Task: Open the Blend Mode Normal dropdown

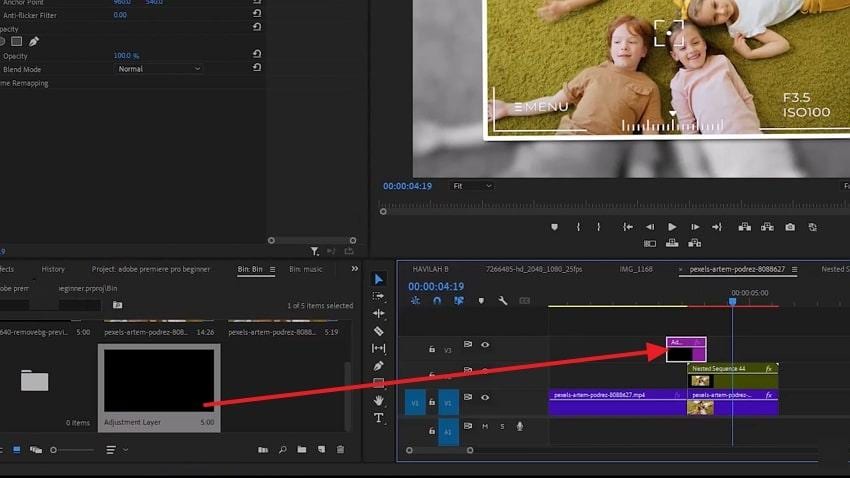Action: point(159,69)
